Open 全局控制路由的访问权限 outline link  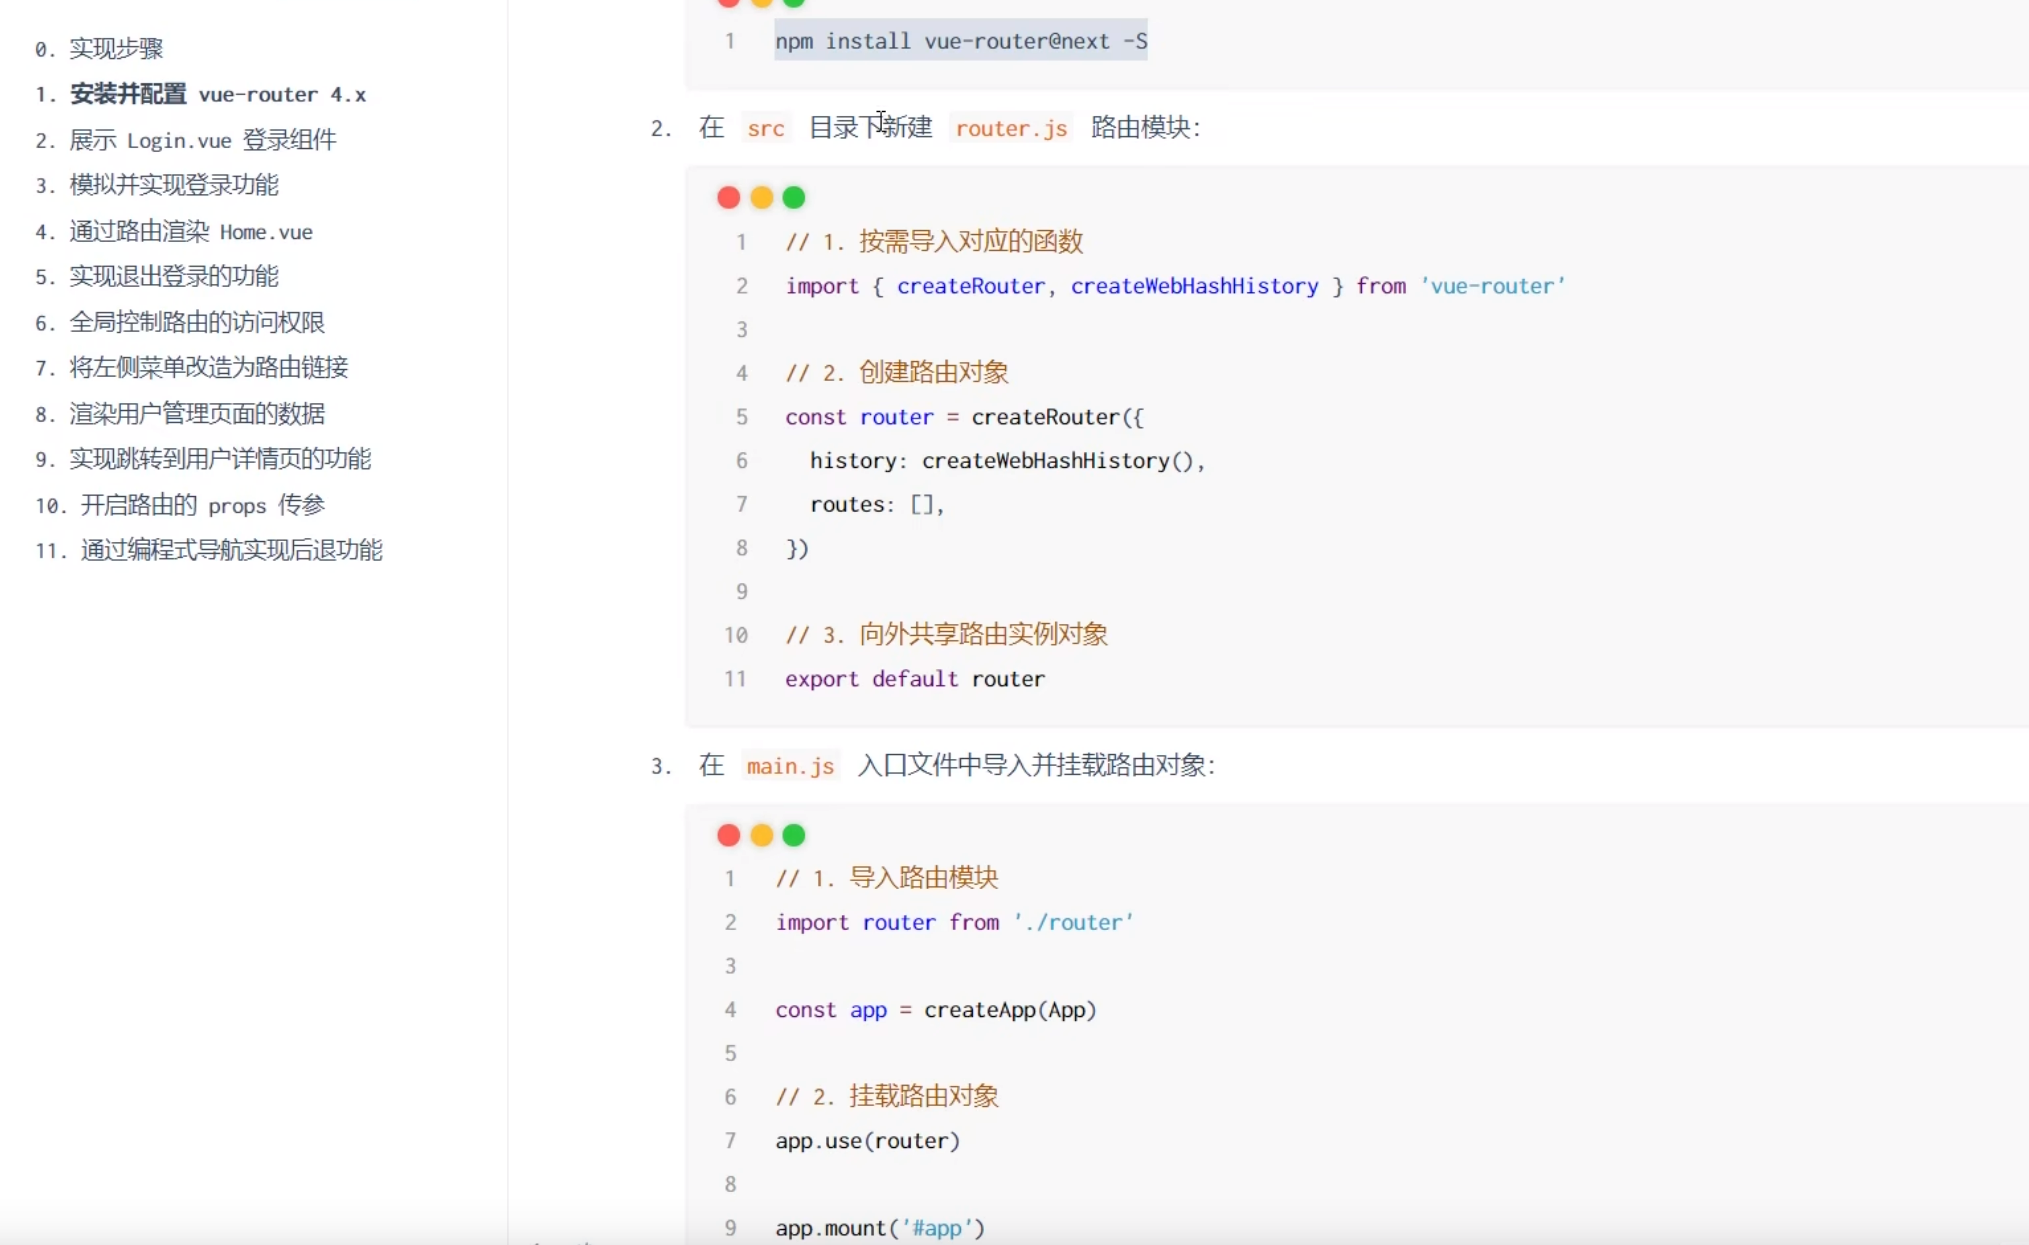click(196, 322)
